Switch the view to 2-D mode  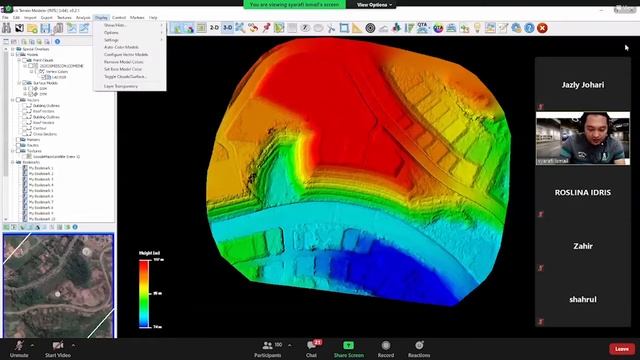[x=214, y=28]
